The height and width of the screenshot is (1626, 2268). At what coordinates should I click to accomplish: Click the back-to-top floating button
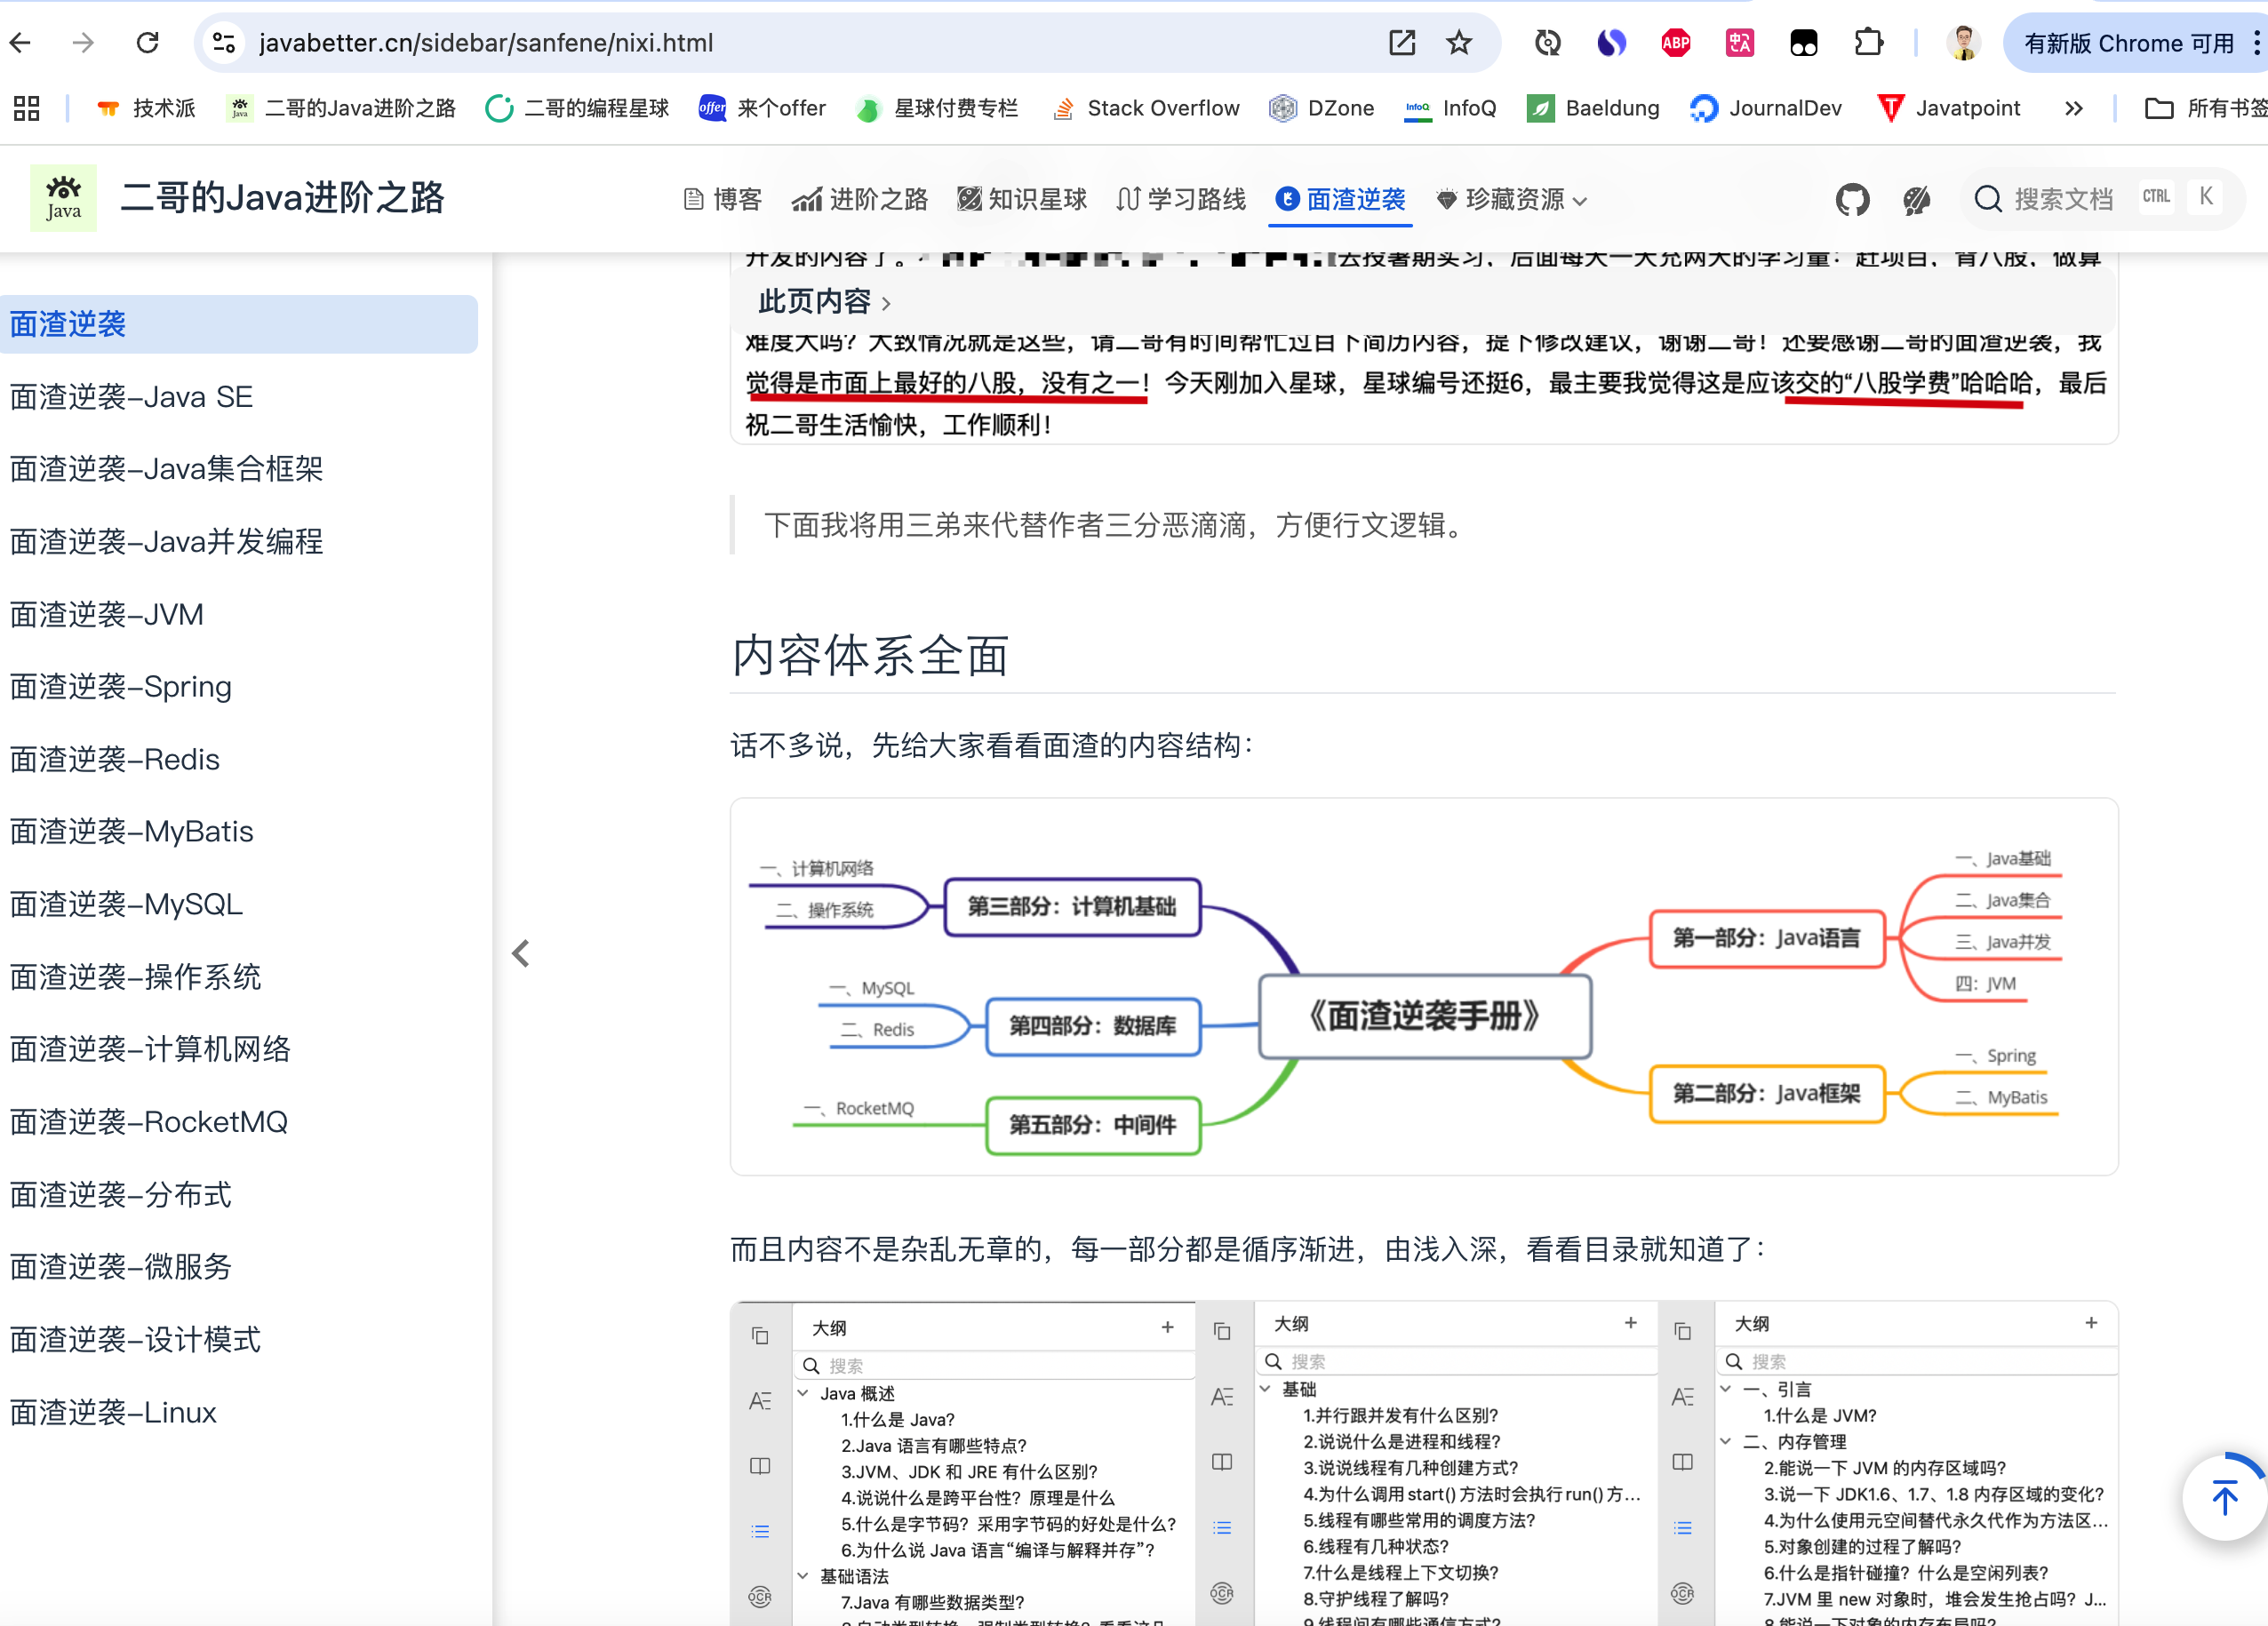click(x=2225, y=1498)
